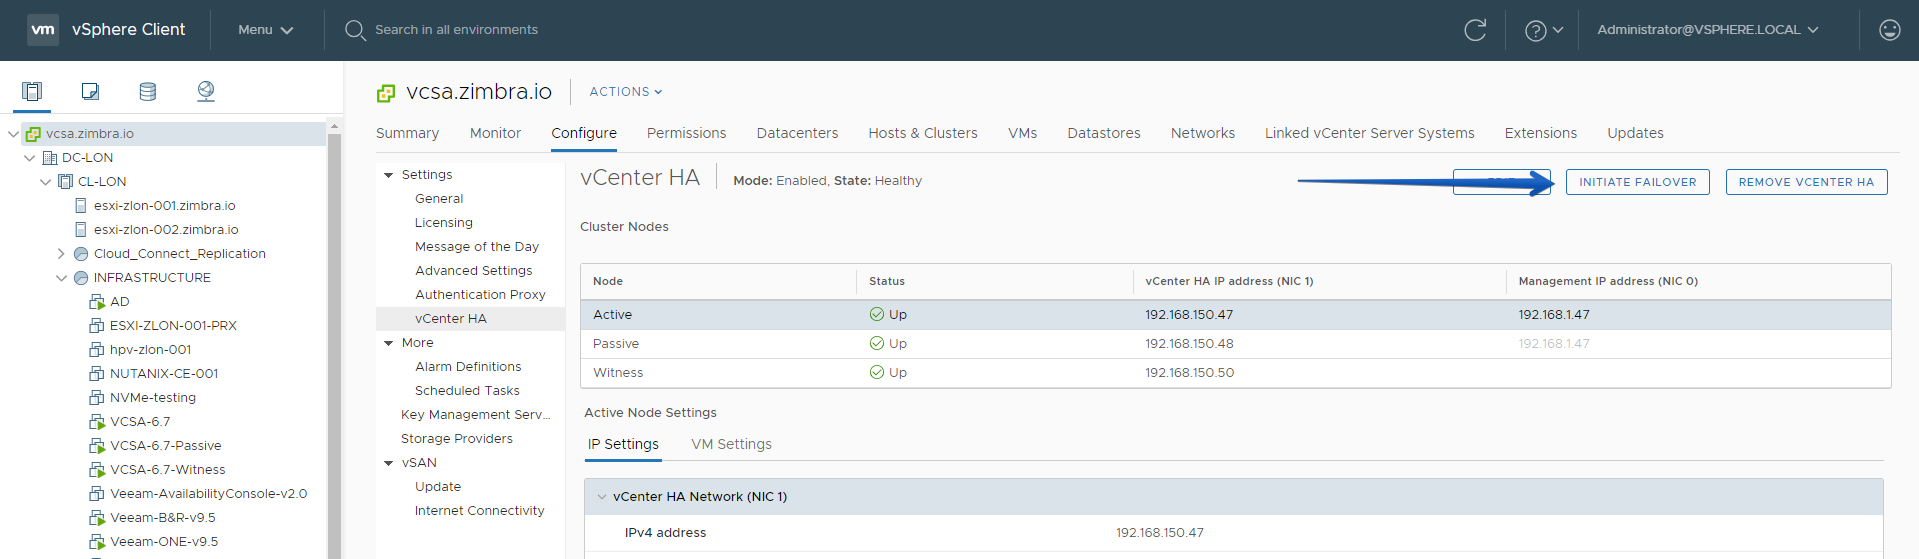The image size is (1919, 559).
Task: Click the vCenter icon beside page title
Action: coord(386,93)
